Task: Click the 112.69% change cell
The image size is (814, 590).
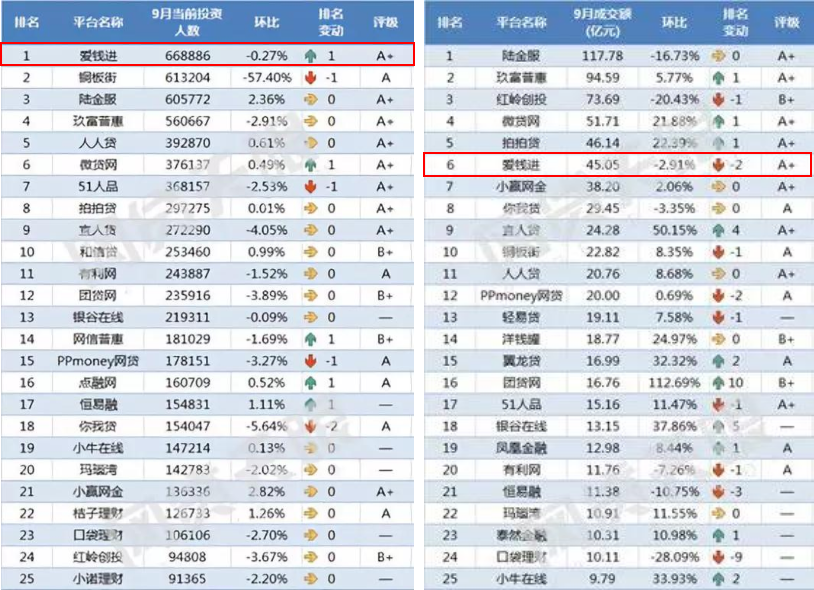Action: coord(675,383)
